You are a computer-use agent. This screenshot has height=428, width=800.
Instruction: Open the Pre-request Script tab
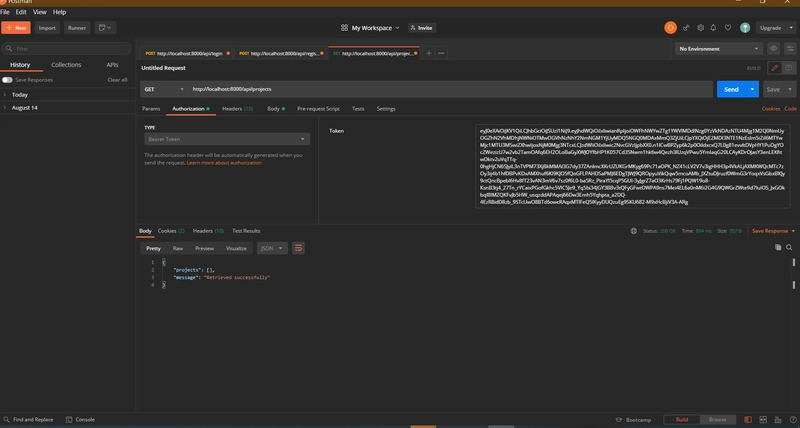[318, 109]
